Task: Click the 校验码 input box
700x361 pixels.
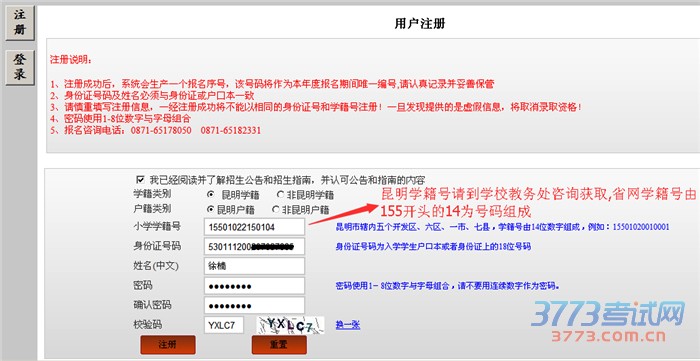Action: pyautogui.click(x=224, y=325)
